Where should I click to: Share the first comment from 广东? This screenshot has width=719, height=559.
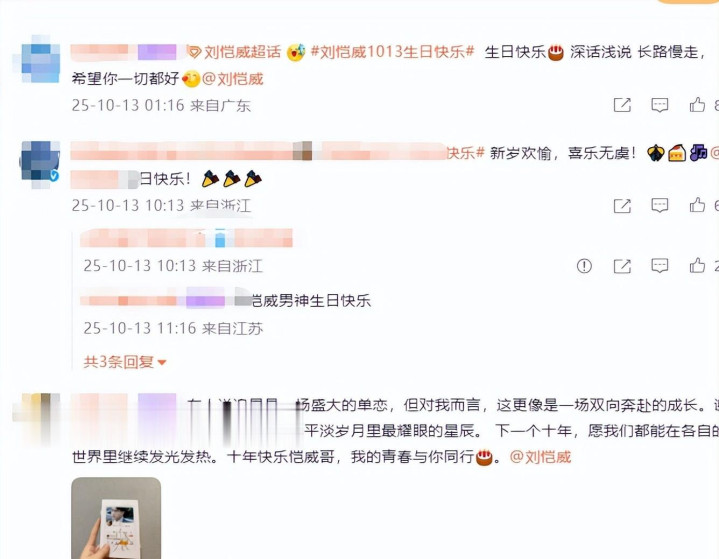(x=622, y=105)
